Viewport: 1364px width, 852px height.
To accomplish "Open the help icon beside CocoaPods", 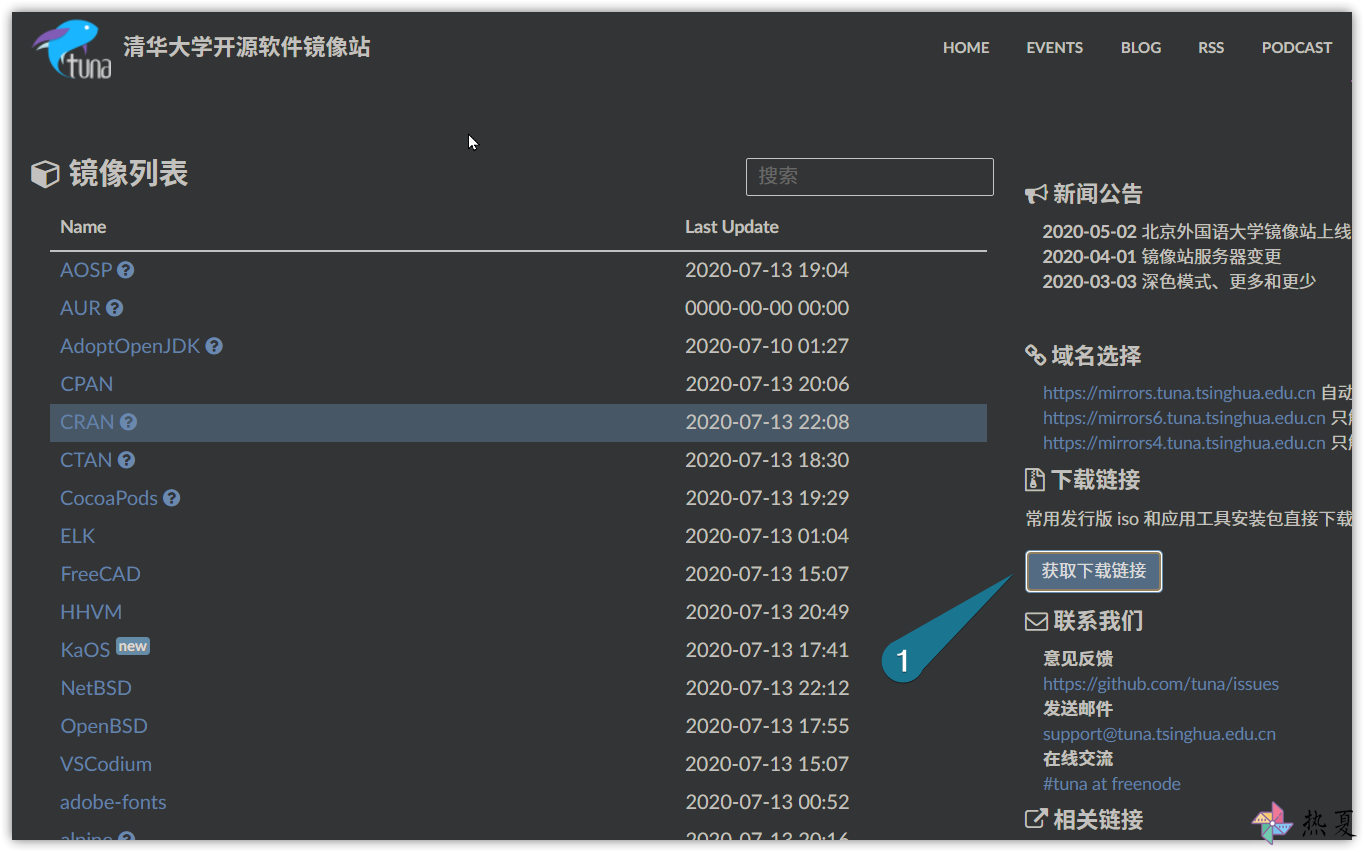I will (172, 498).
